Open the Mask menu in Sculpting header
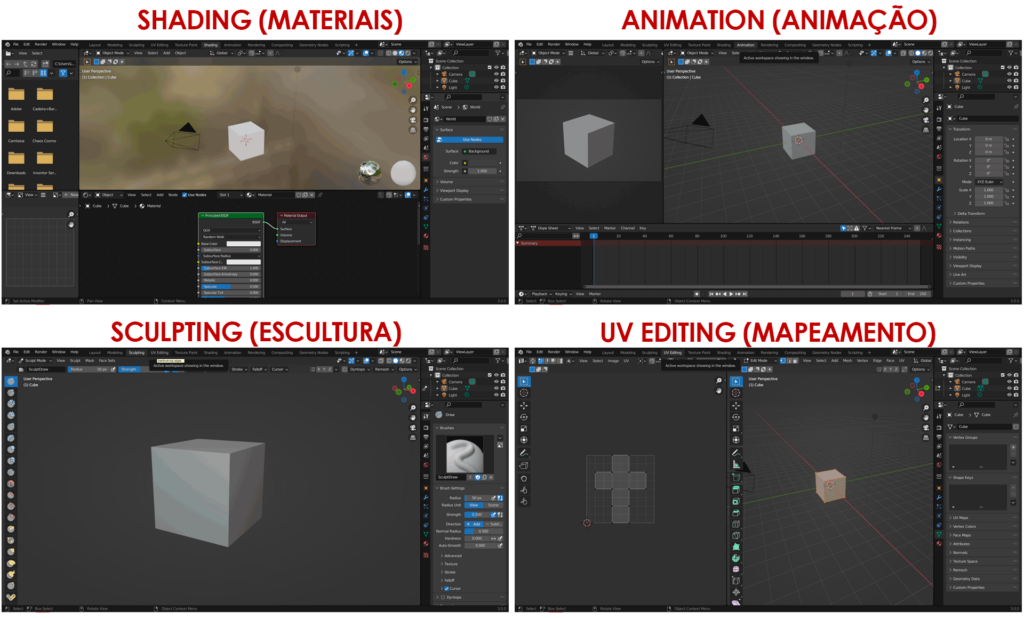The image size is (1024, 619). [90, 360]
